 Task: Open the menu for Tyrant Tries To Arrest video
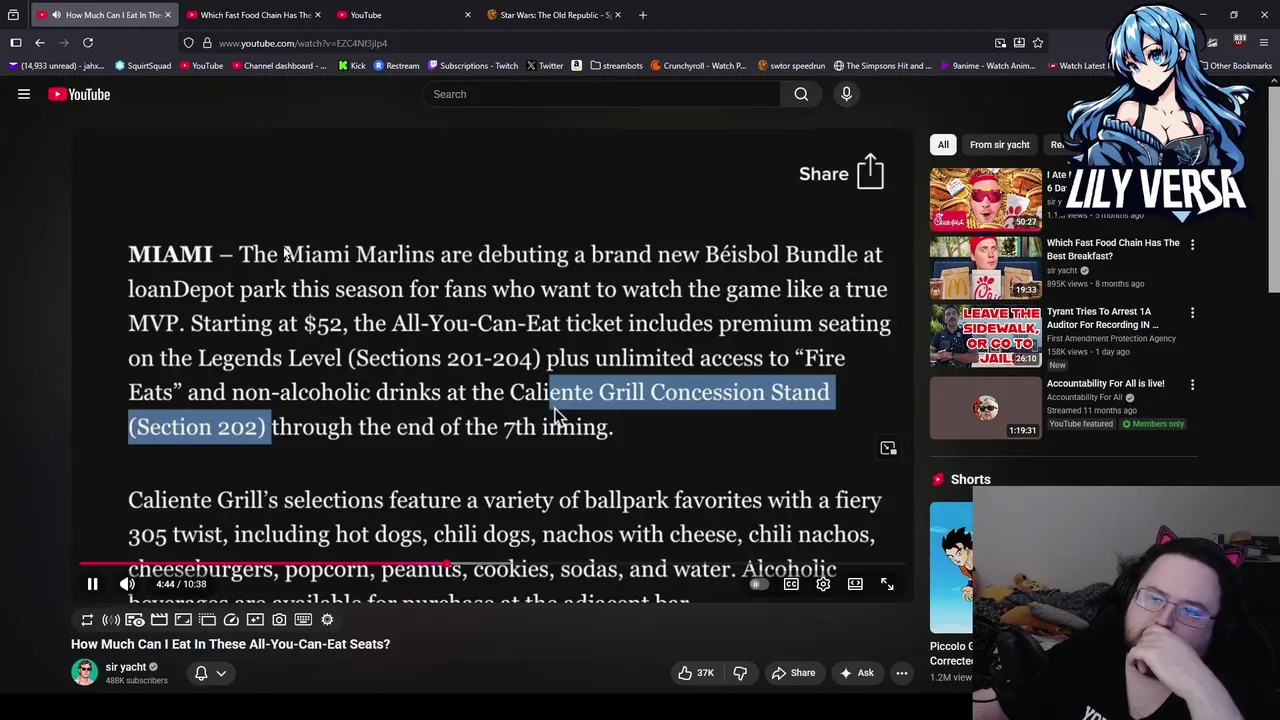point(1192,313)
